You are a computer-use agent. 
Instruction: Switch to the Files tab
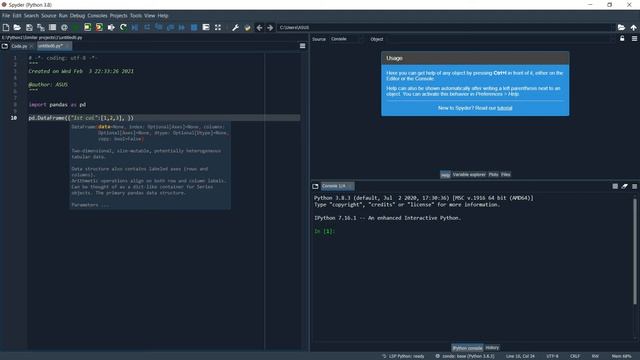[x=506, y=174]
